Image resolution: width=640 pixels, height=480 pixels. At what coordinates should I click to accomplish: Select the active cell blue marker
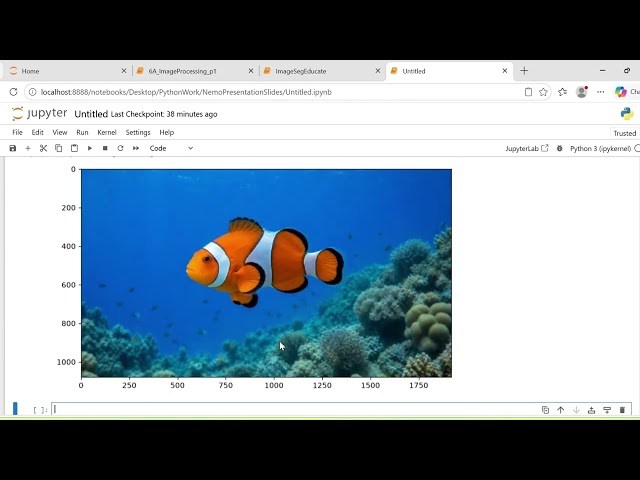coord(15,409)
